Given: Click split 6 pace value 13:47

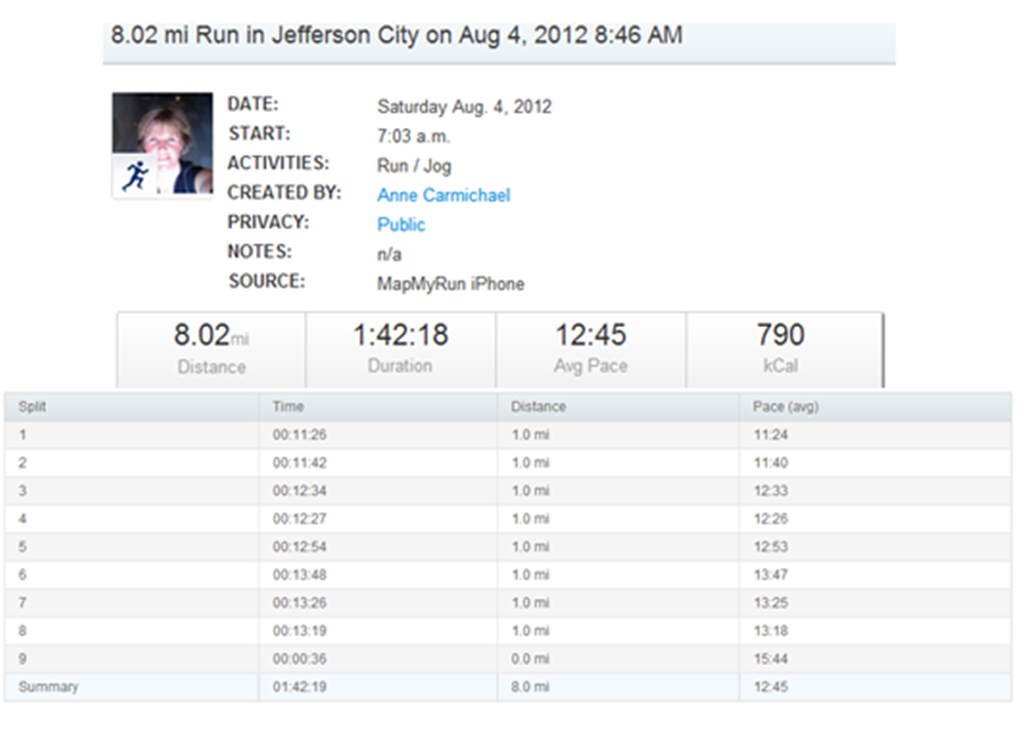Looking at the screenshot, I should pyautogui.click(x=769, y=575).
